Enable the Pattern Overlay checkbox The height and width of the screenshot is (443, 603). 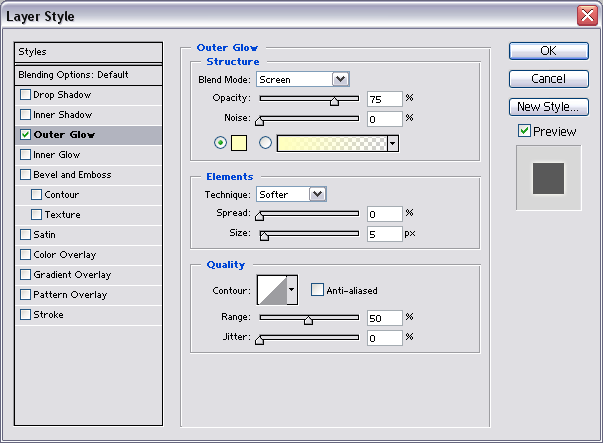click(x=25, y=295)
